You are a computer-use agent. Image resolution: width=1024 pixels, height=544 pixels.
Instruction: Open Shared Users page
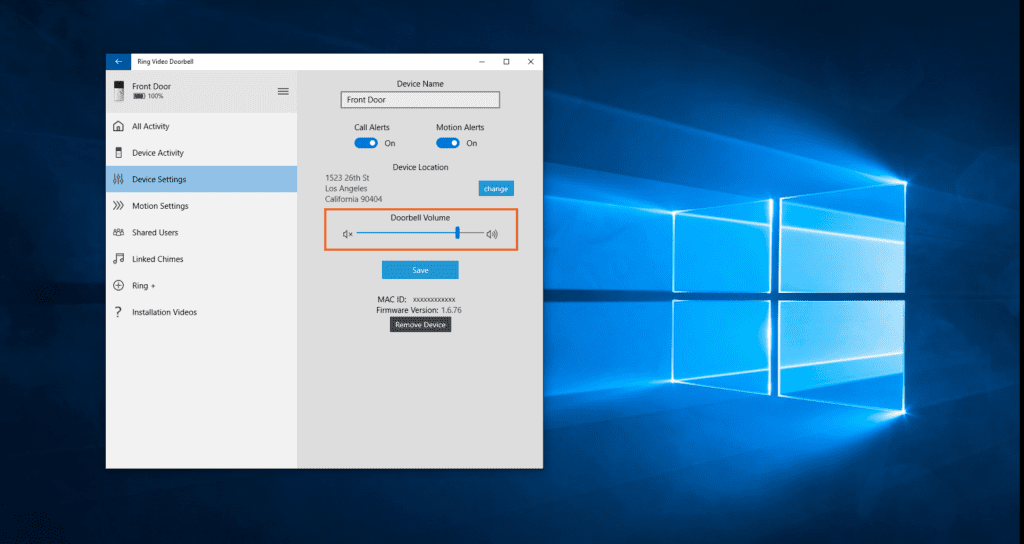201,232
